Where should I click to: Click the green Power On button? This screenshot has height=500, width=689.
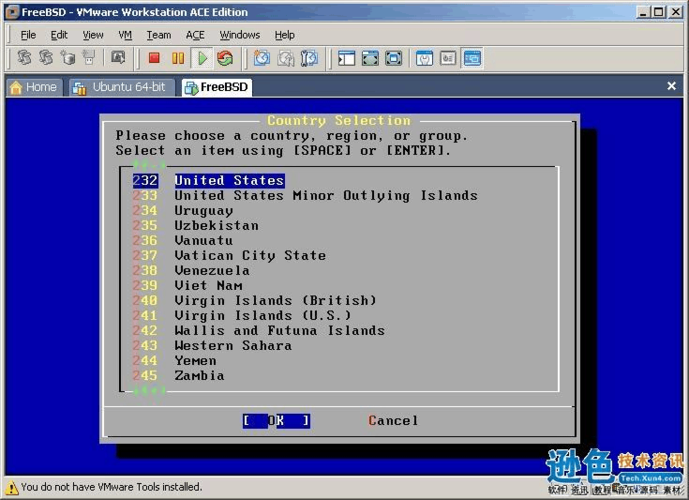[x=202, y=58]
